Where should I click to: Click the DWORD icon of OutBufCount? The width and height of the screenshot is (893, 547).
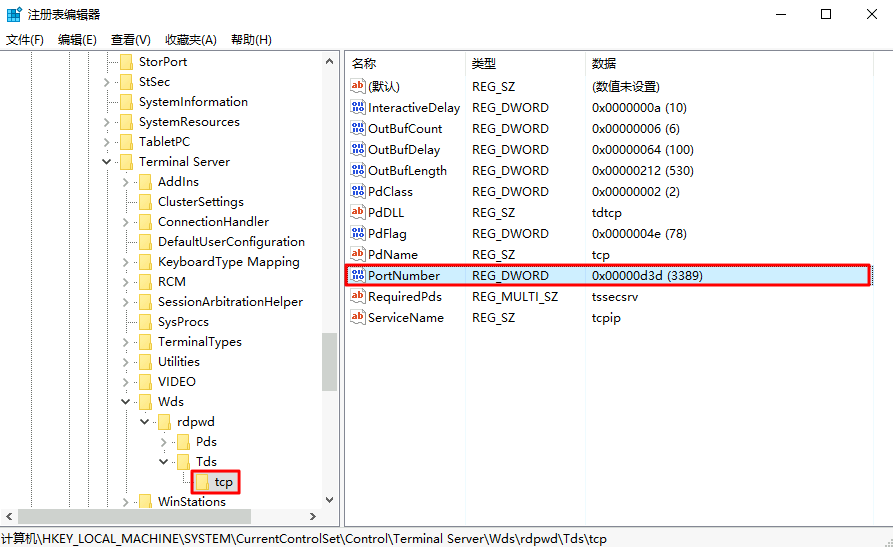click(358, 128)
